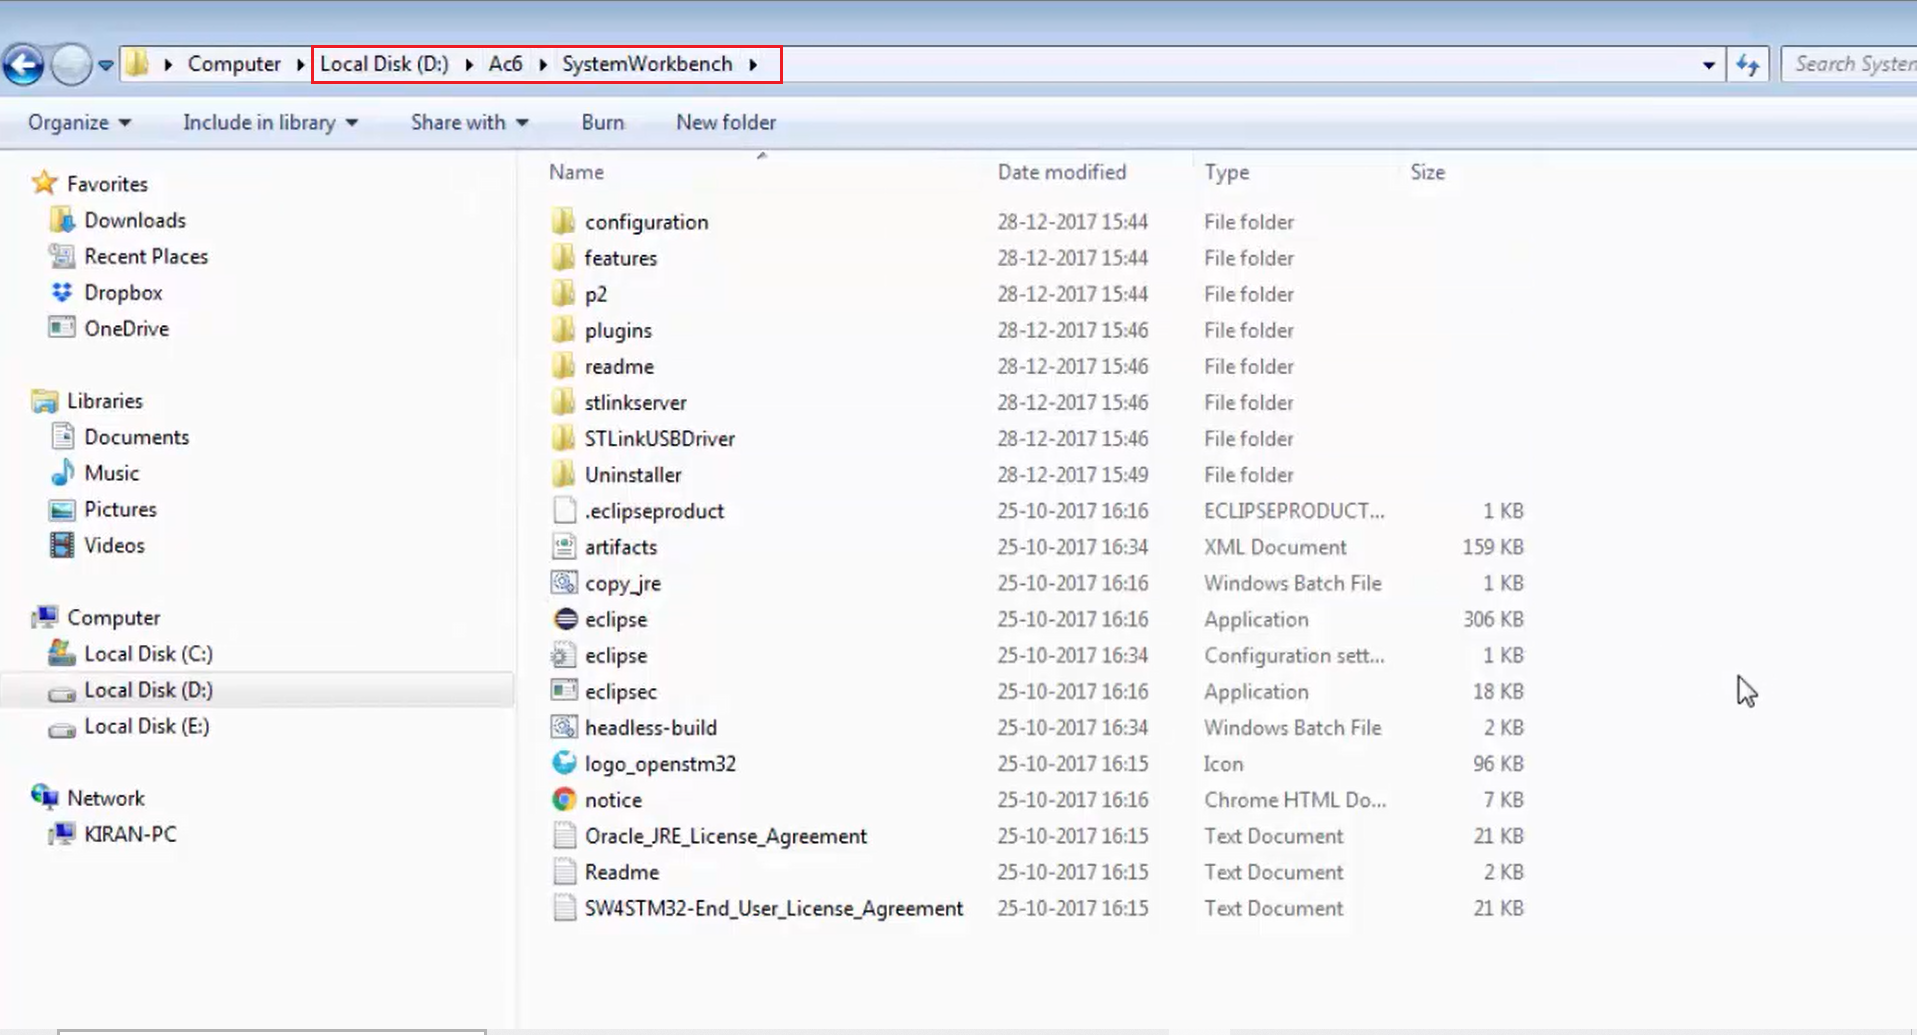
Task: Open Local Disk (D:) in navigation pane
Action: [148, 690]
